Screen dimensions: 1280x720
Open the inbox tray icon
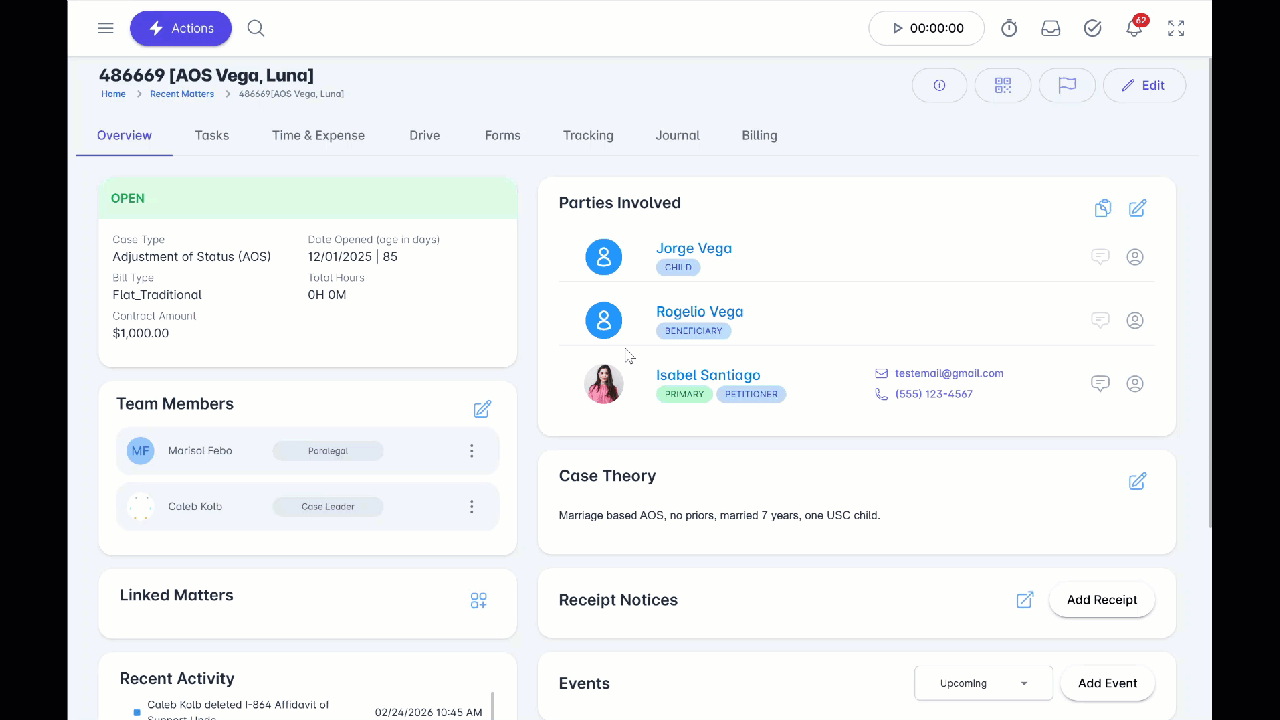(1050, 28)
